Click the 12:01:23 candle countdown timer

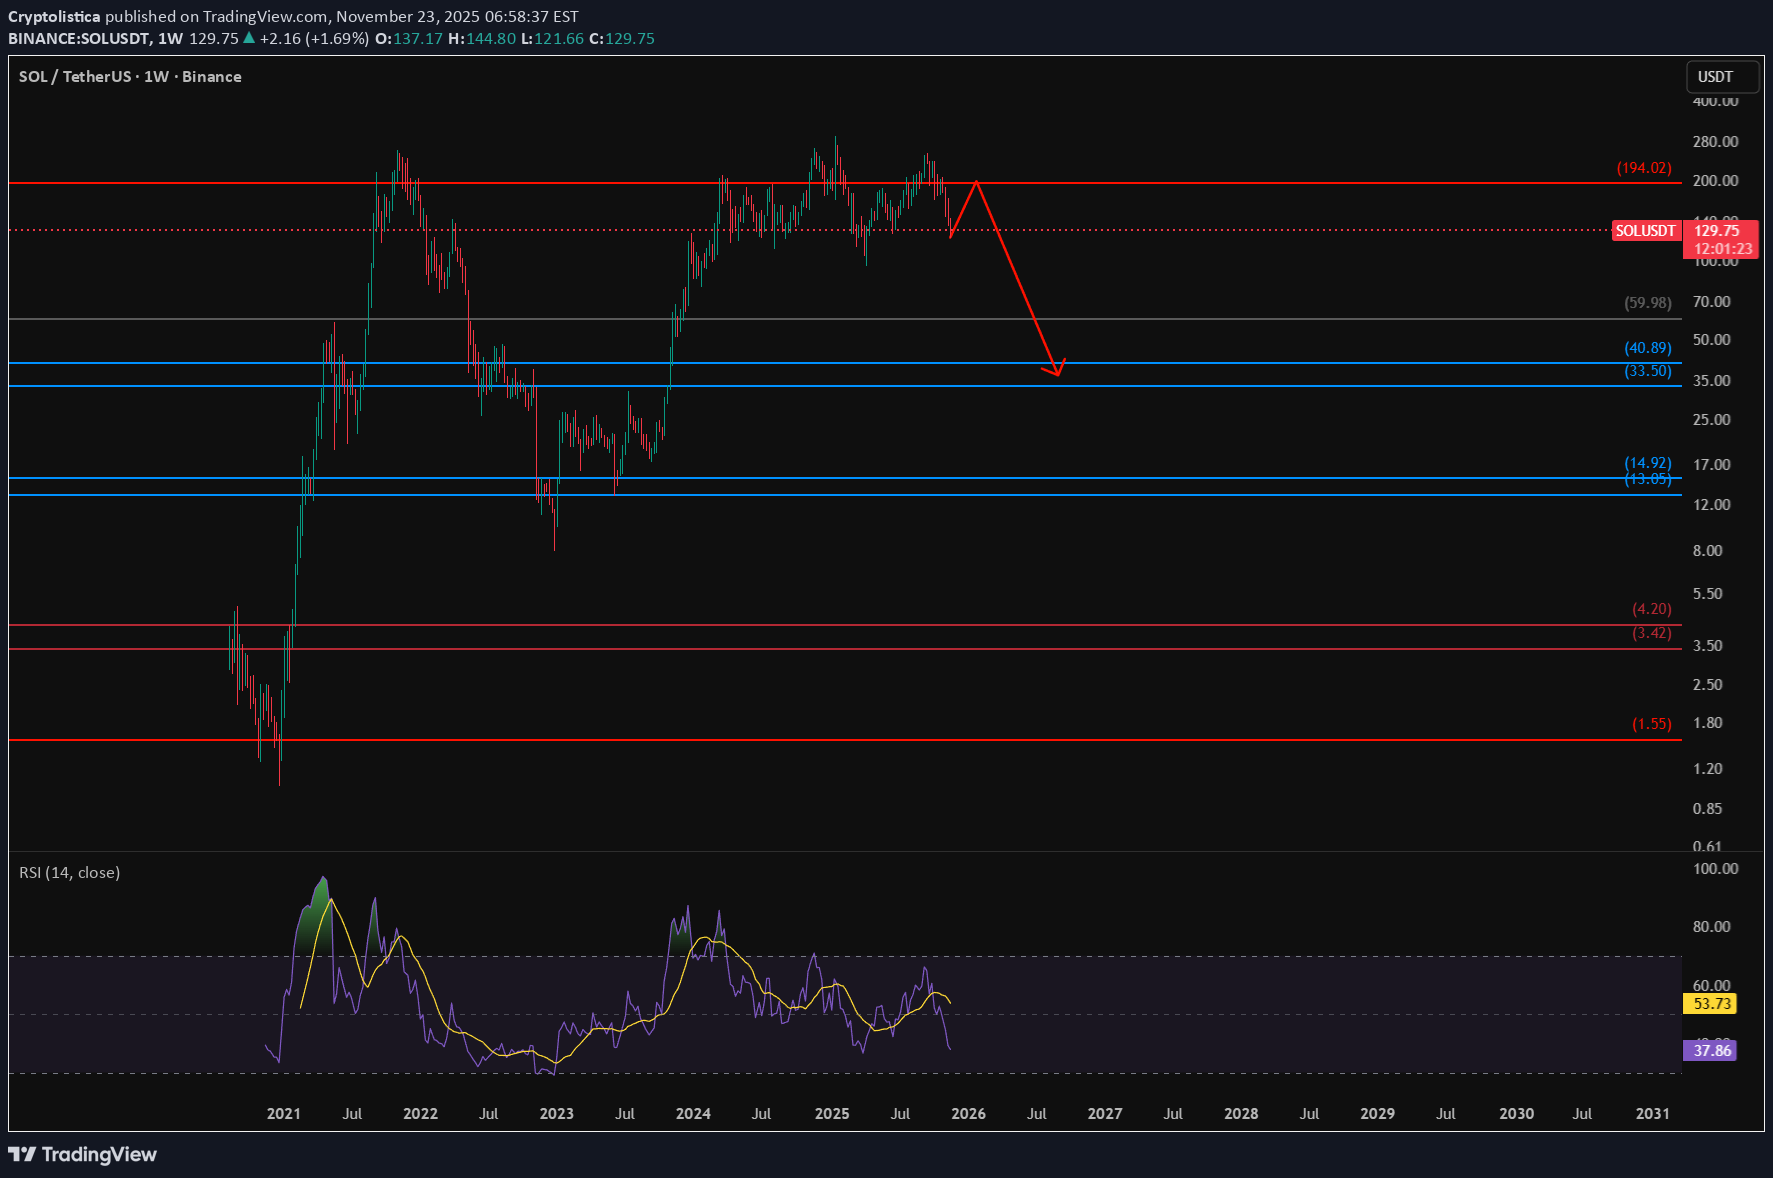[x=1722, y=249]
